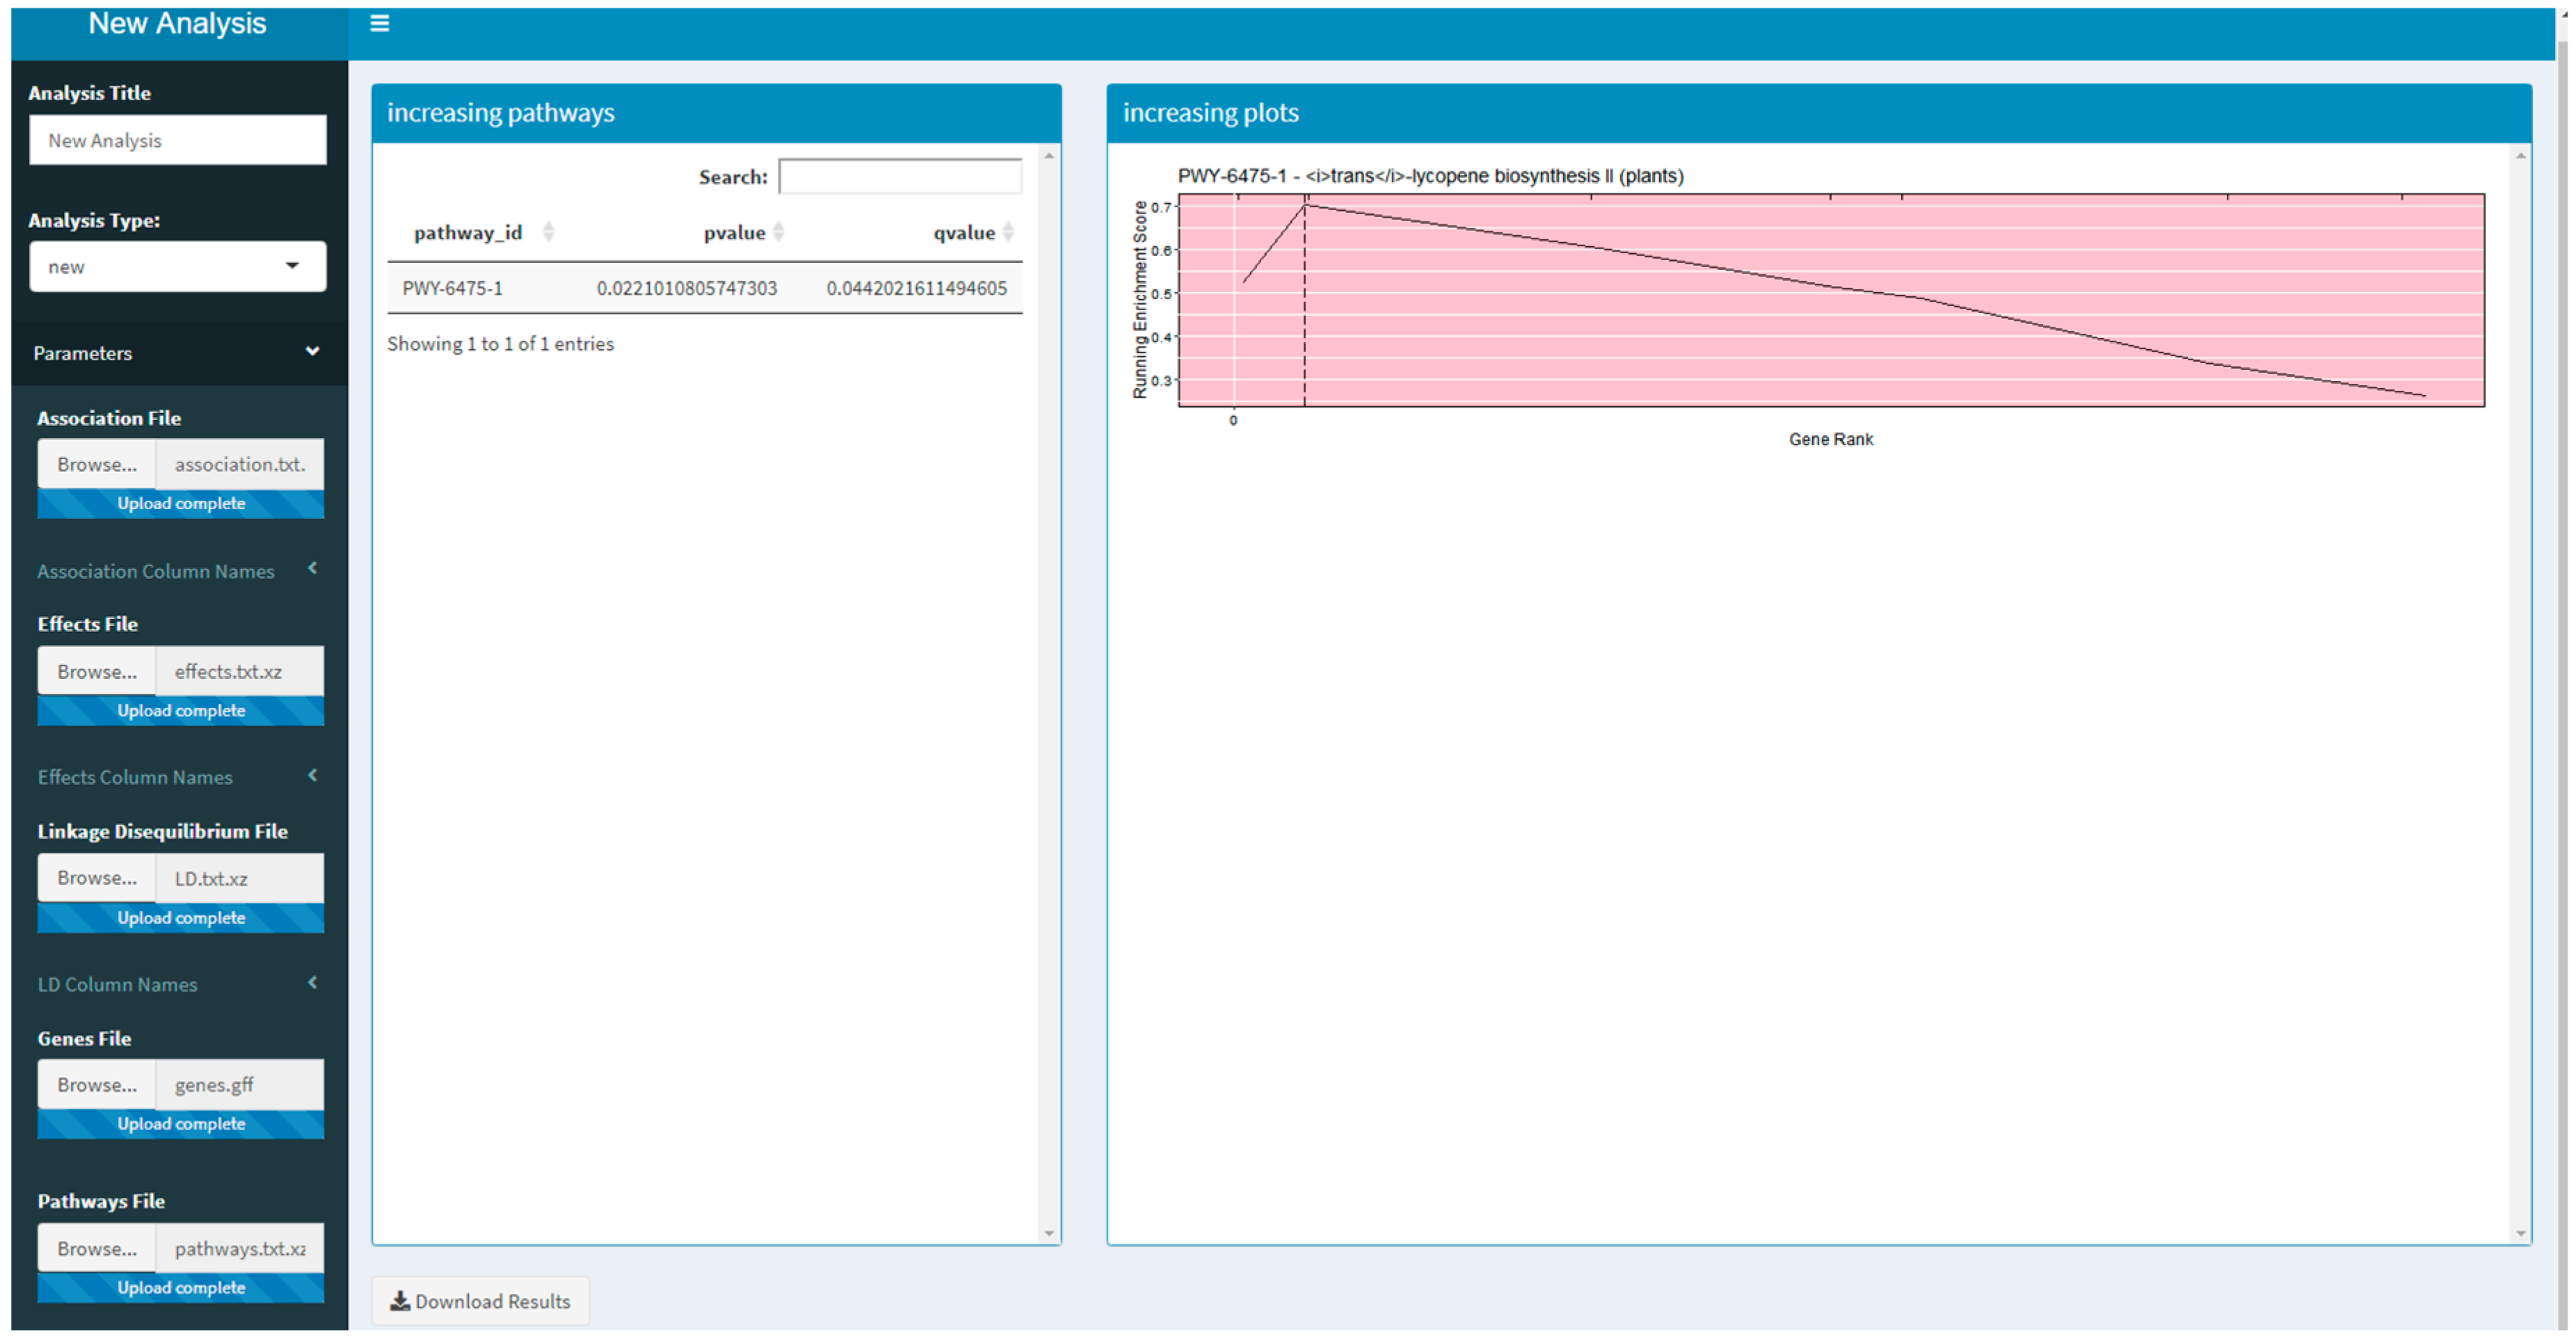Browse for an Effects File

pyautogui.click(x=97, y=671)
